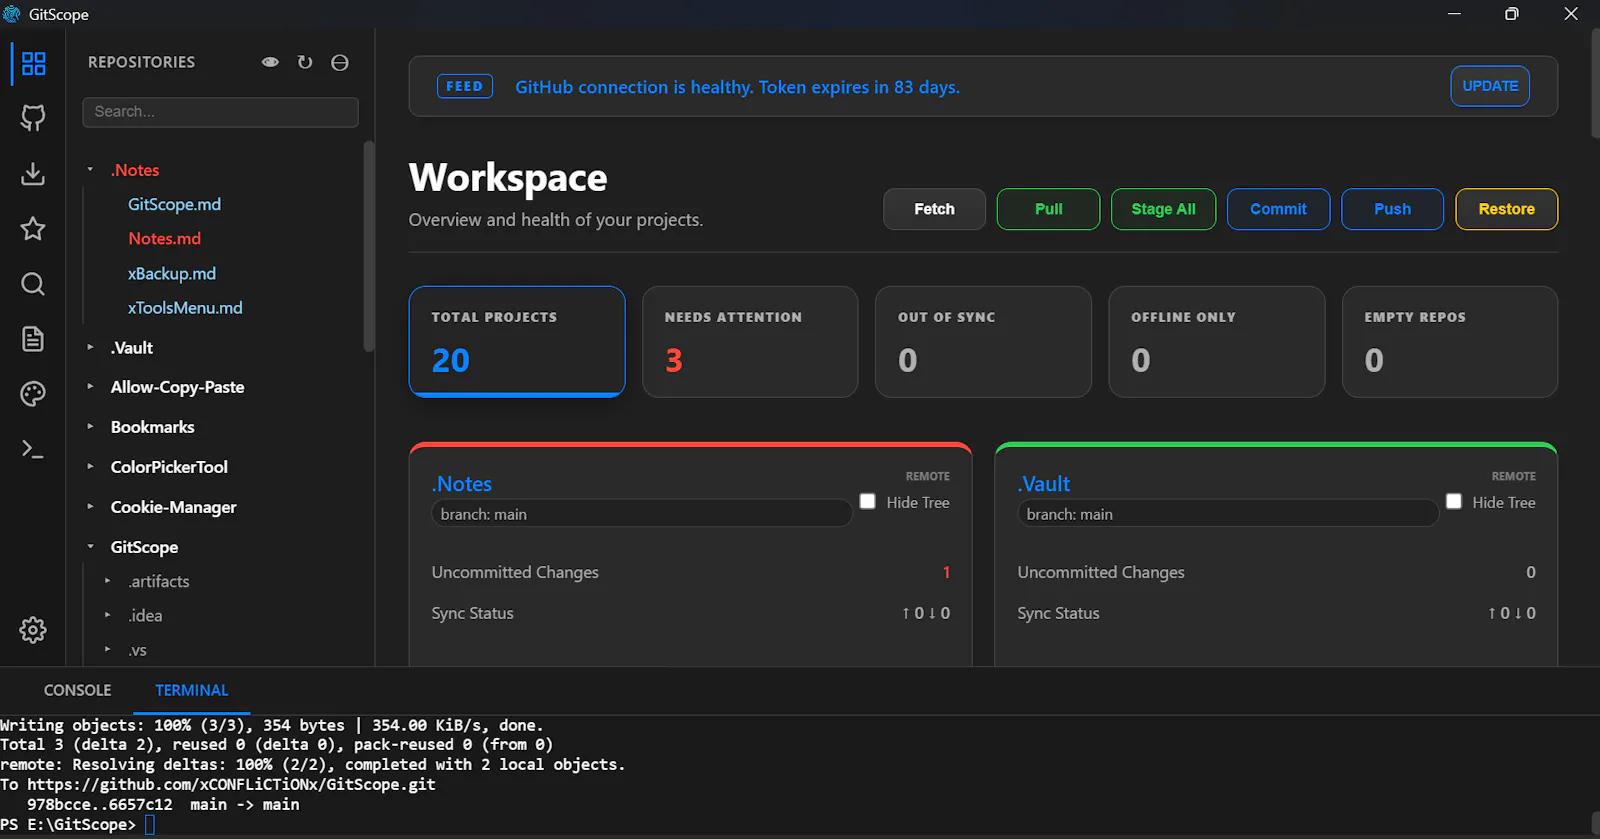1600x839 pixels.
Task: Open xToolsMenu.md in the tree
Action: click(x=185, y=308)
